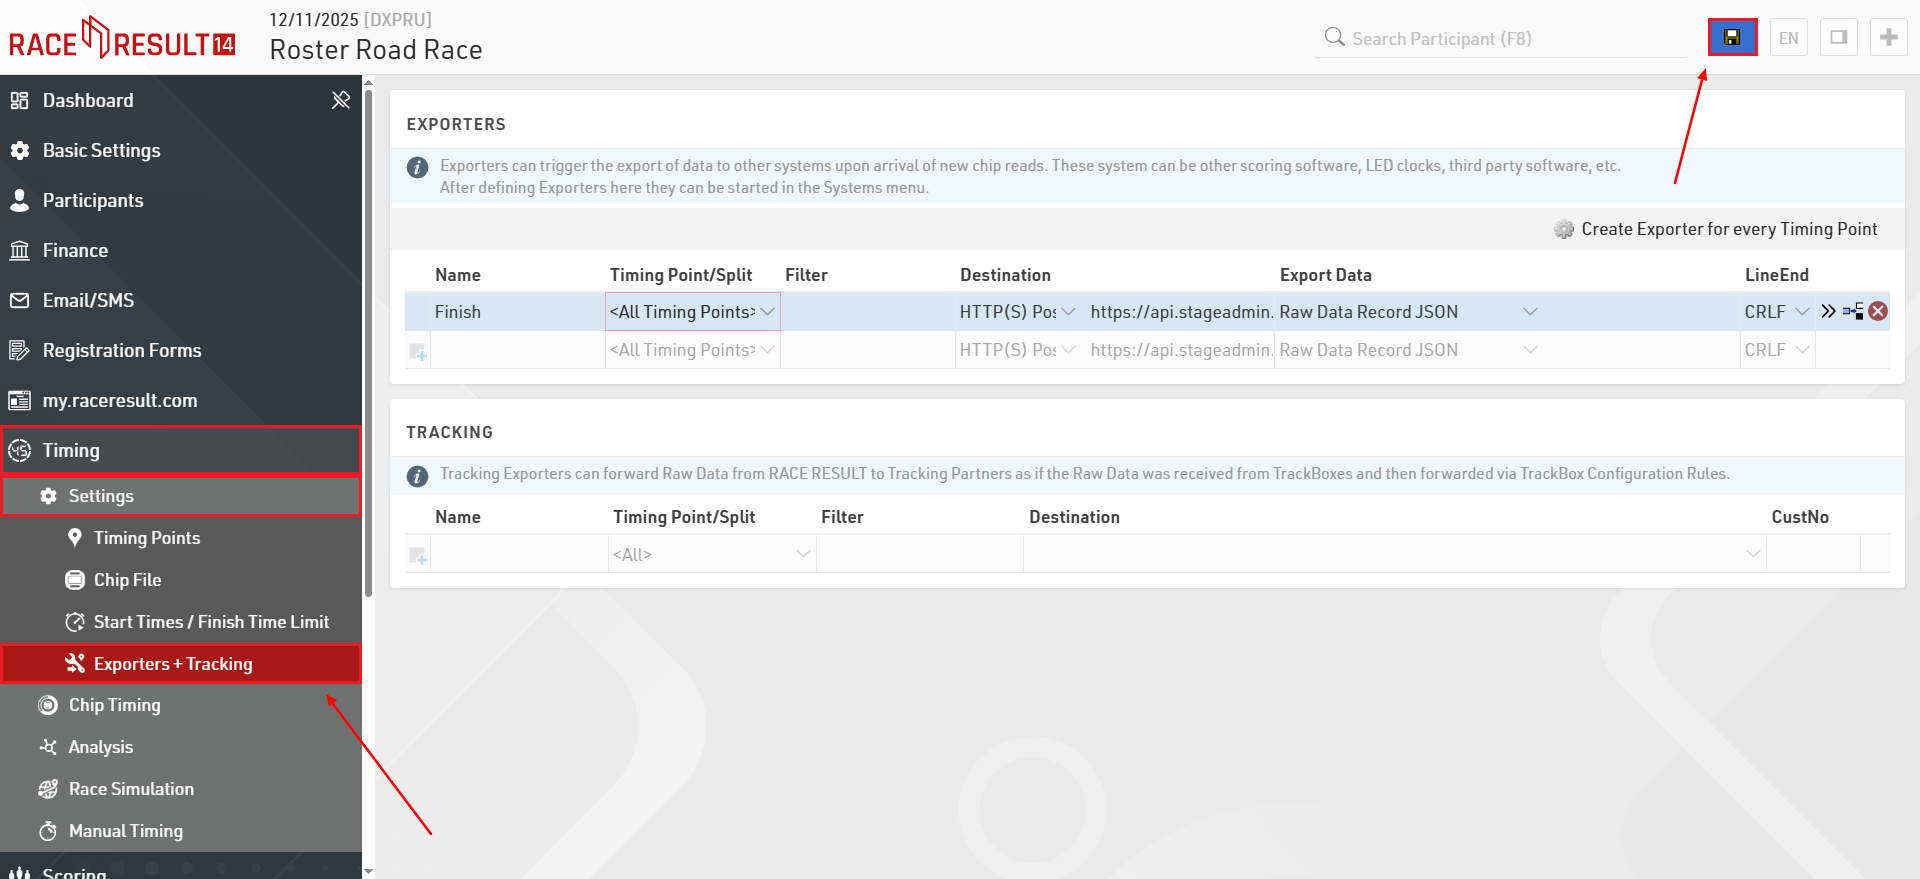Open Start Times / Finish Time Limit

(180, 622)
